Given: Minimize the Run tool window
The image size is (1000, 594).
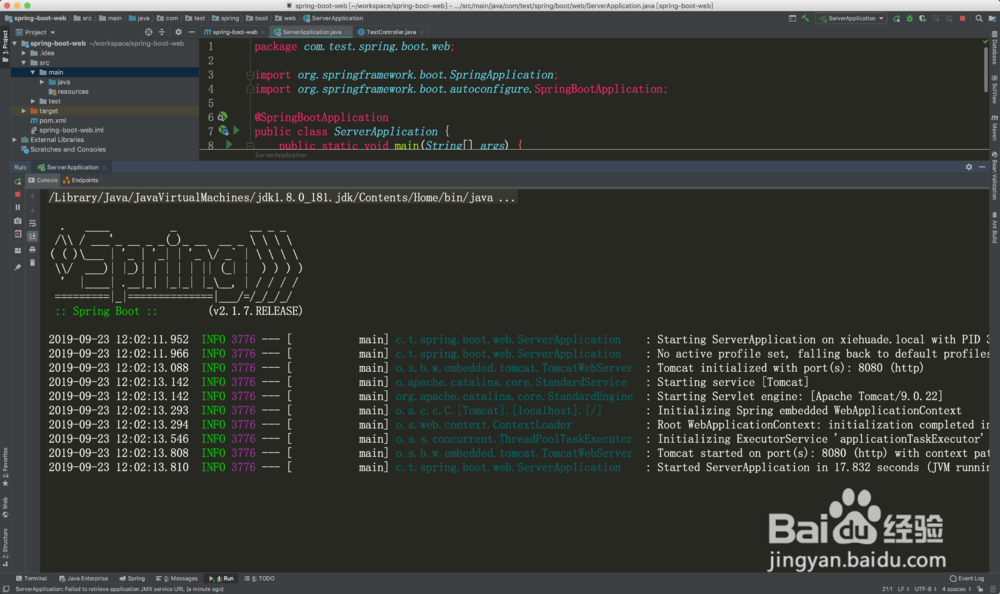Looking at the screenshot, I should tap(982, 167).
